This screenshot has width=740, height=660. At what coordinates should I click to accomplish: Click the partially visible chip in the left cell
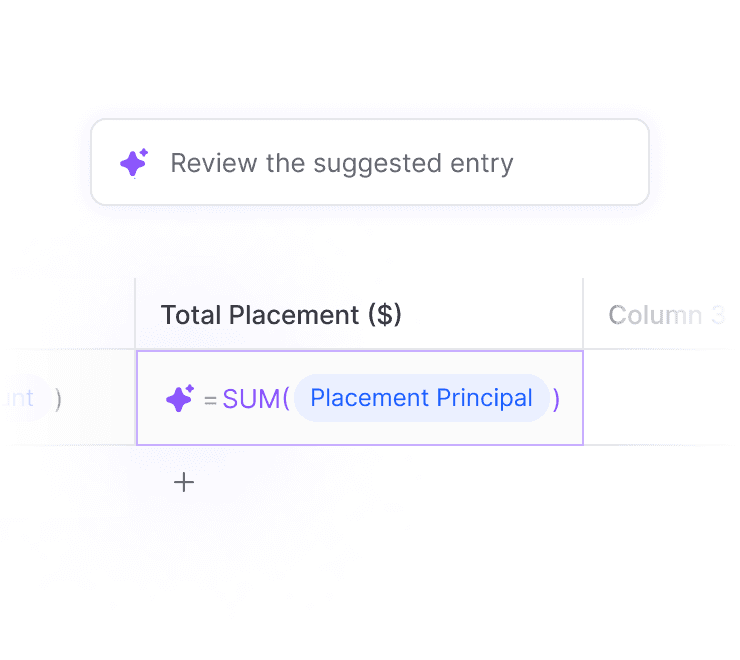pos(22,398)
